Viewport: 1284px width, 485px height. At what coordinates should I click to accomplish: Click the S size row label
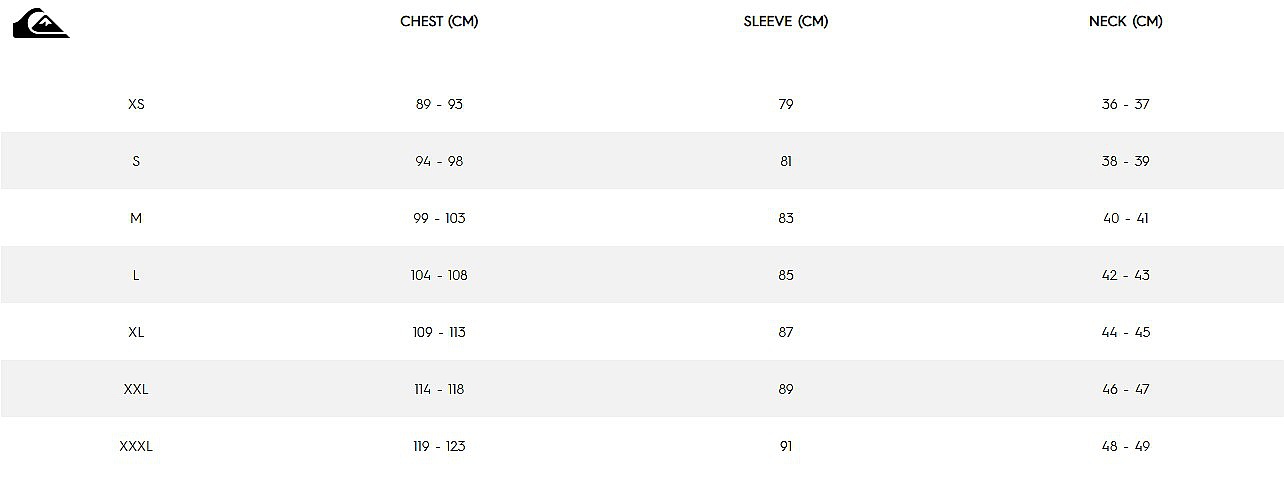point(136,161)
